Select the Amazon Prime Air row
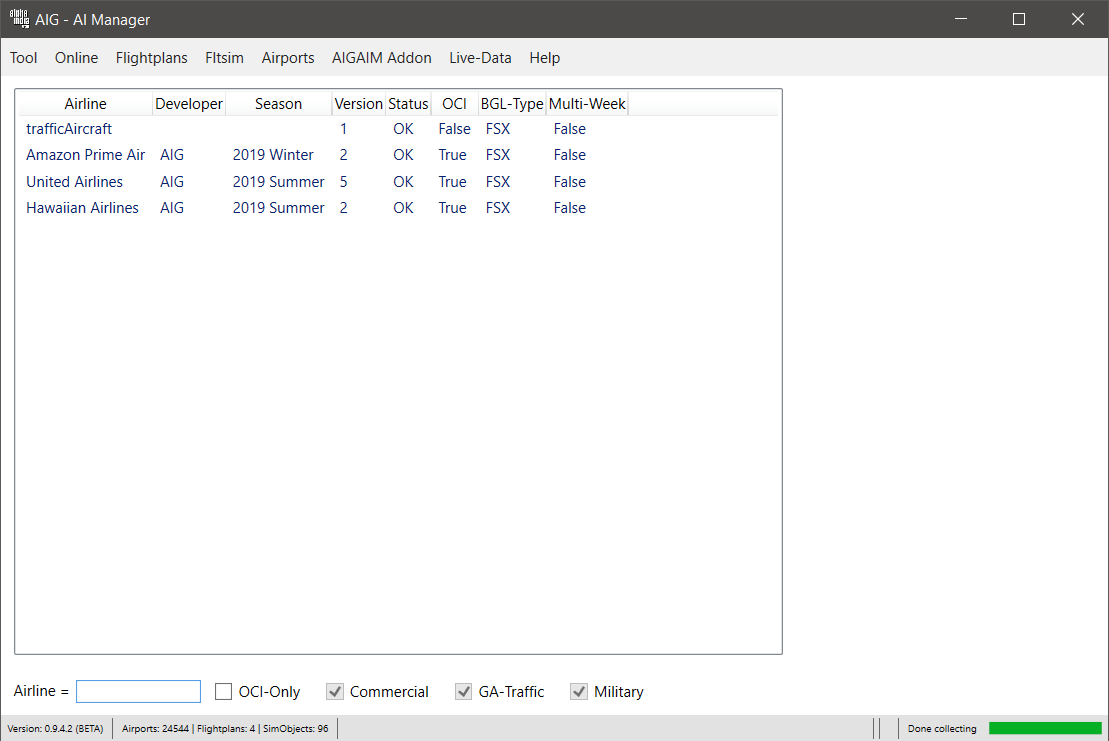 click(398, 155)
